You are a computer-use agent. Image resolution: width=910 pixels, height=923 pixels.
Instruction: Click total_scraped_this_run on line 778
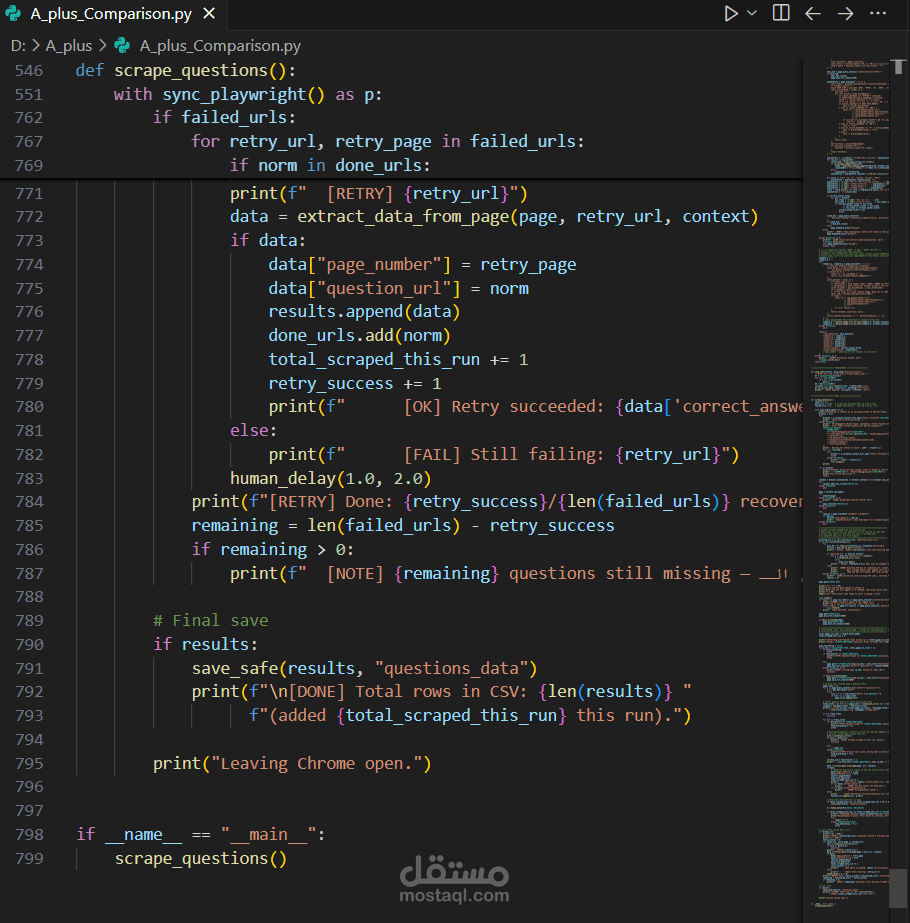click(374, 360)
